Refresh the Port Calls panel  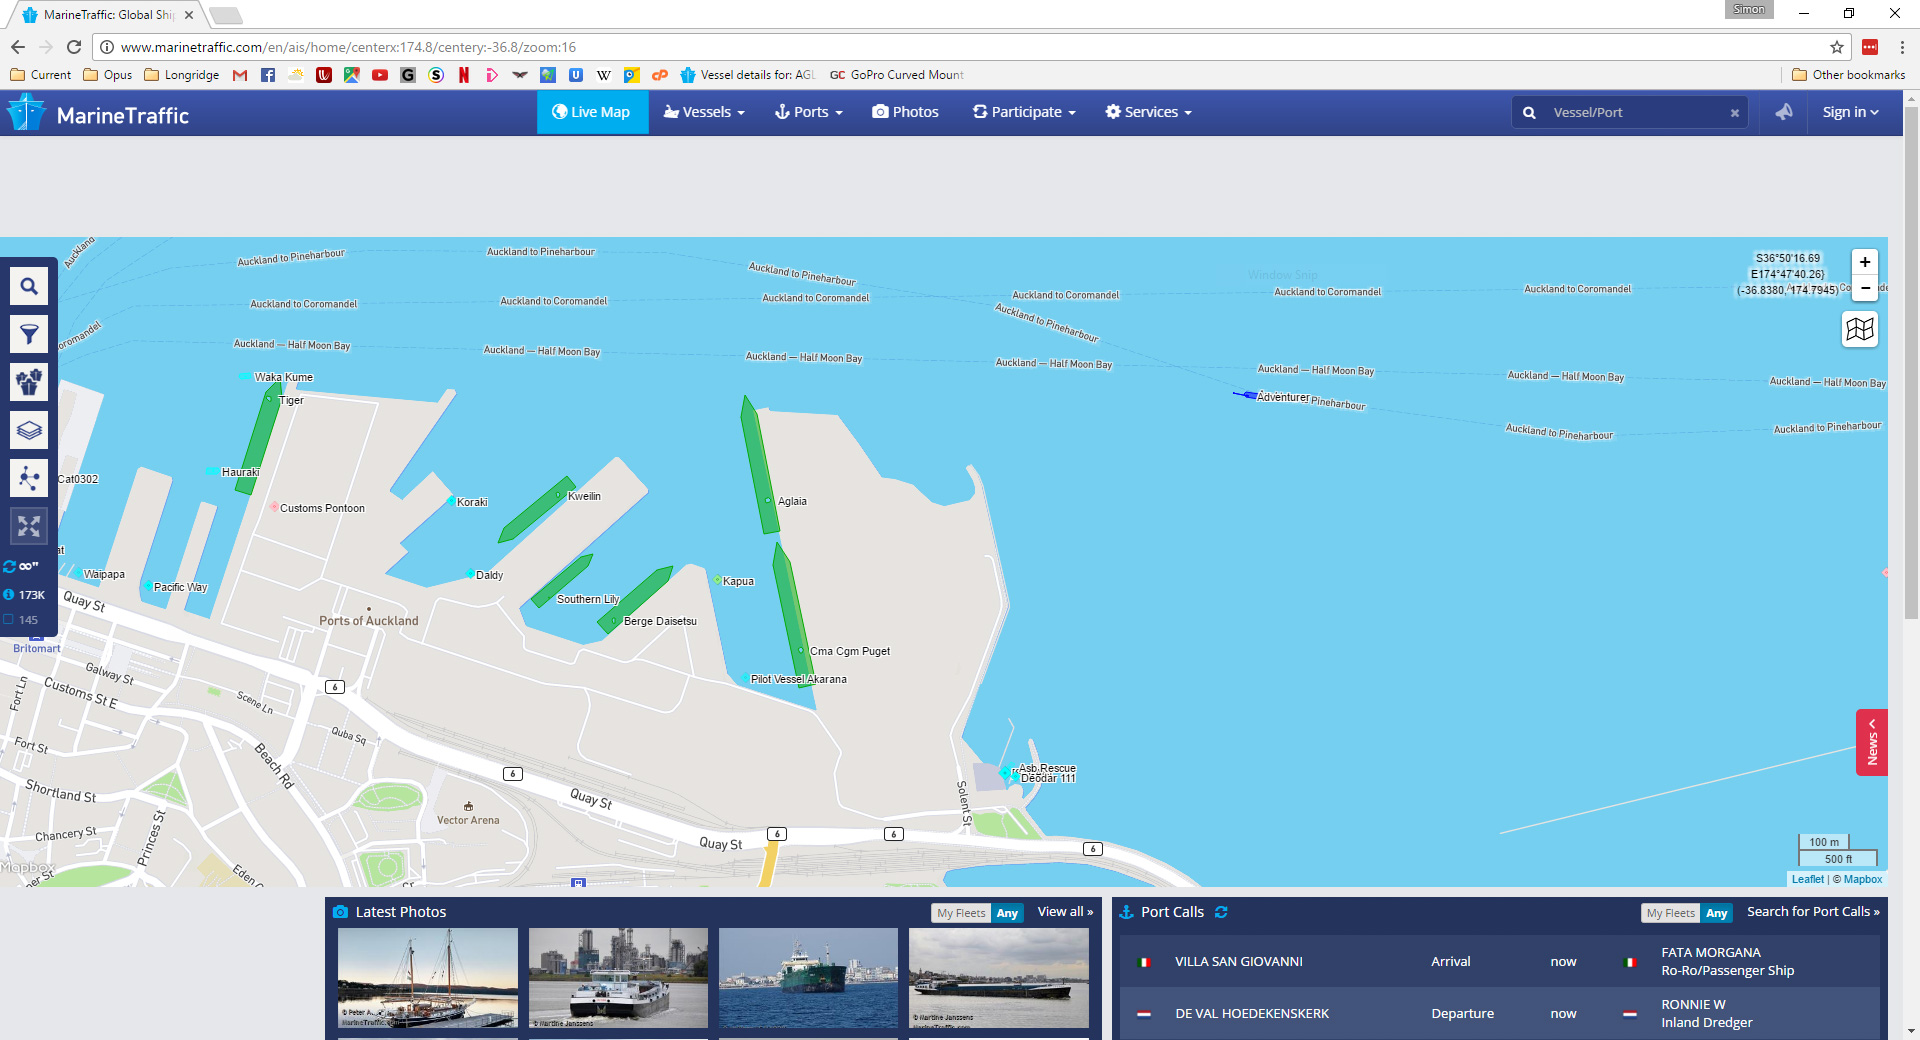click(1221, 912)
